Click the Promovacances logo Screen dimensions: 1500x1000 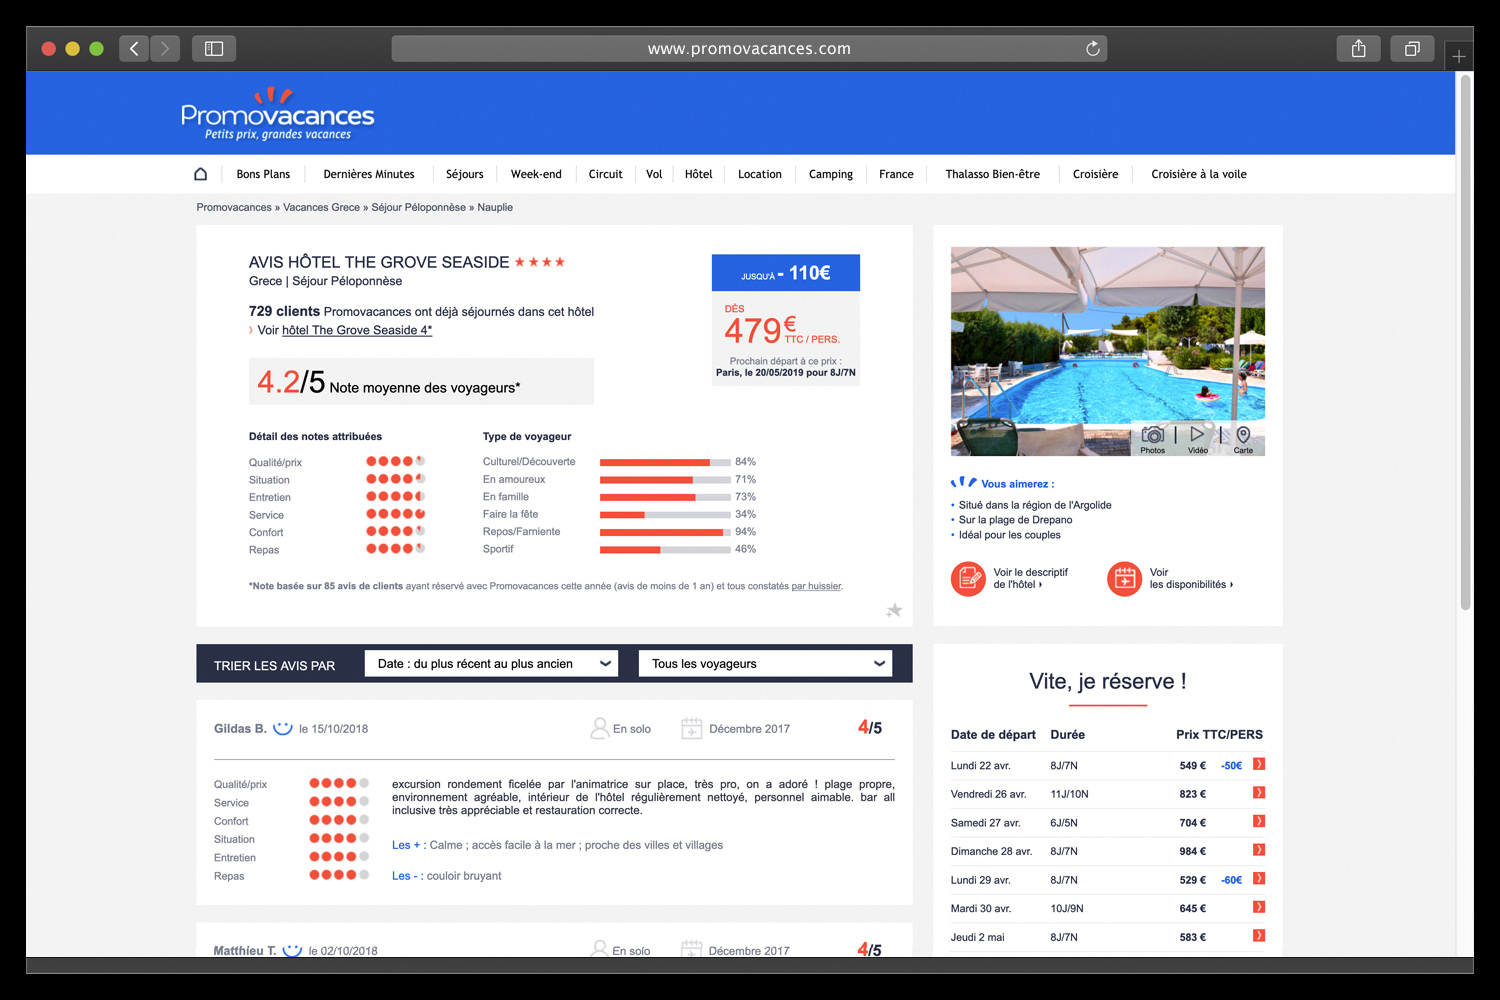tap(277, 115)
